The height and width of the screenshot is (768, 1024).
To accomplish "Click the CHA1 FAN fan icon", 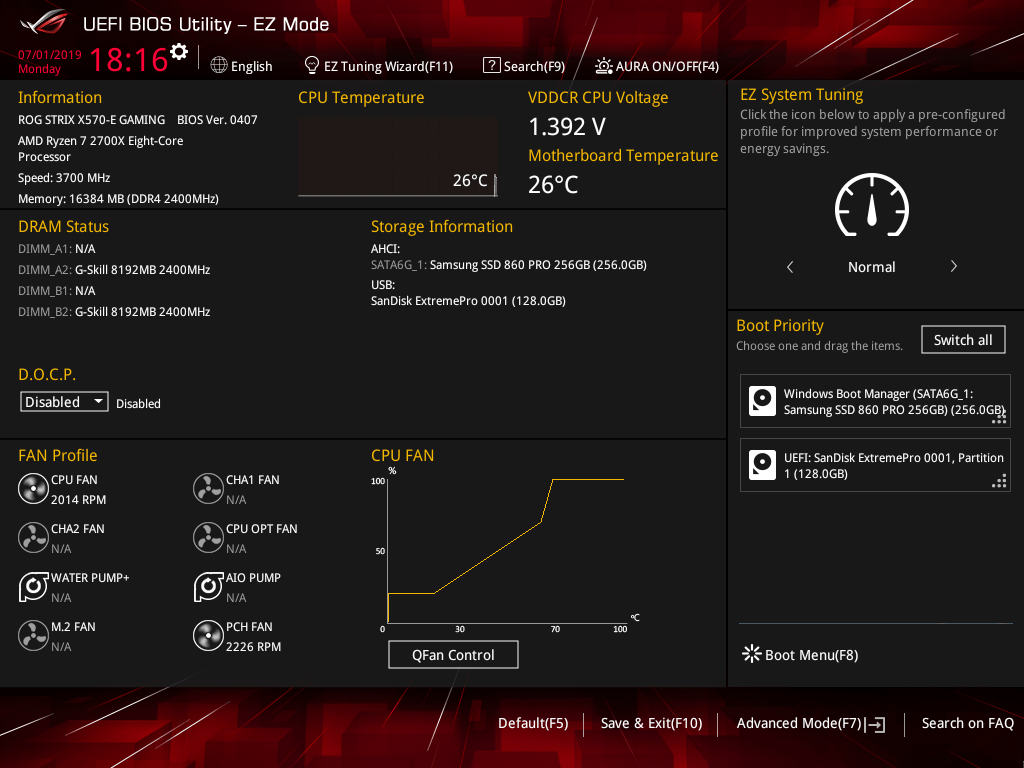I will pos(208,488).
